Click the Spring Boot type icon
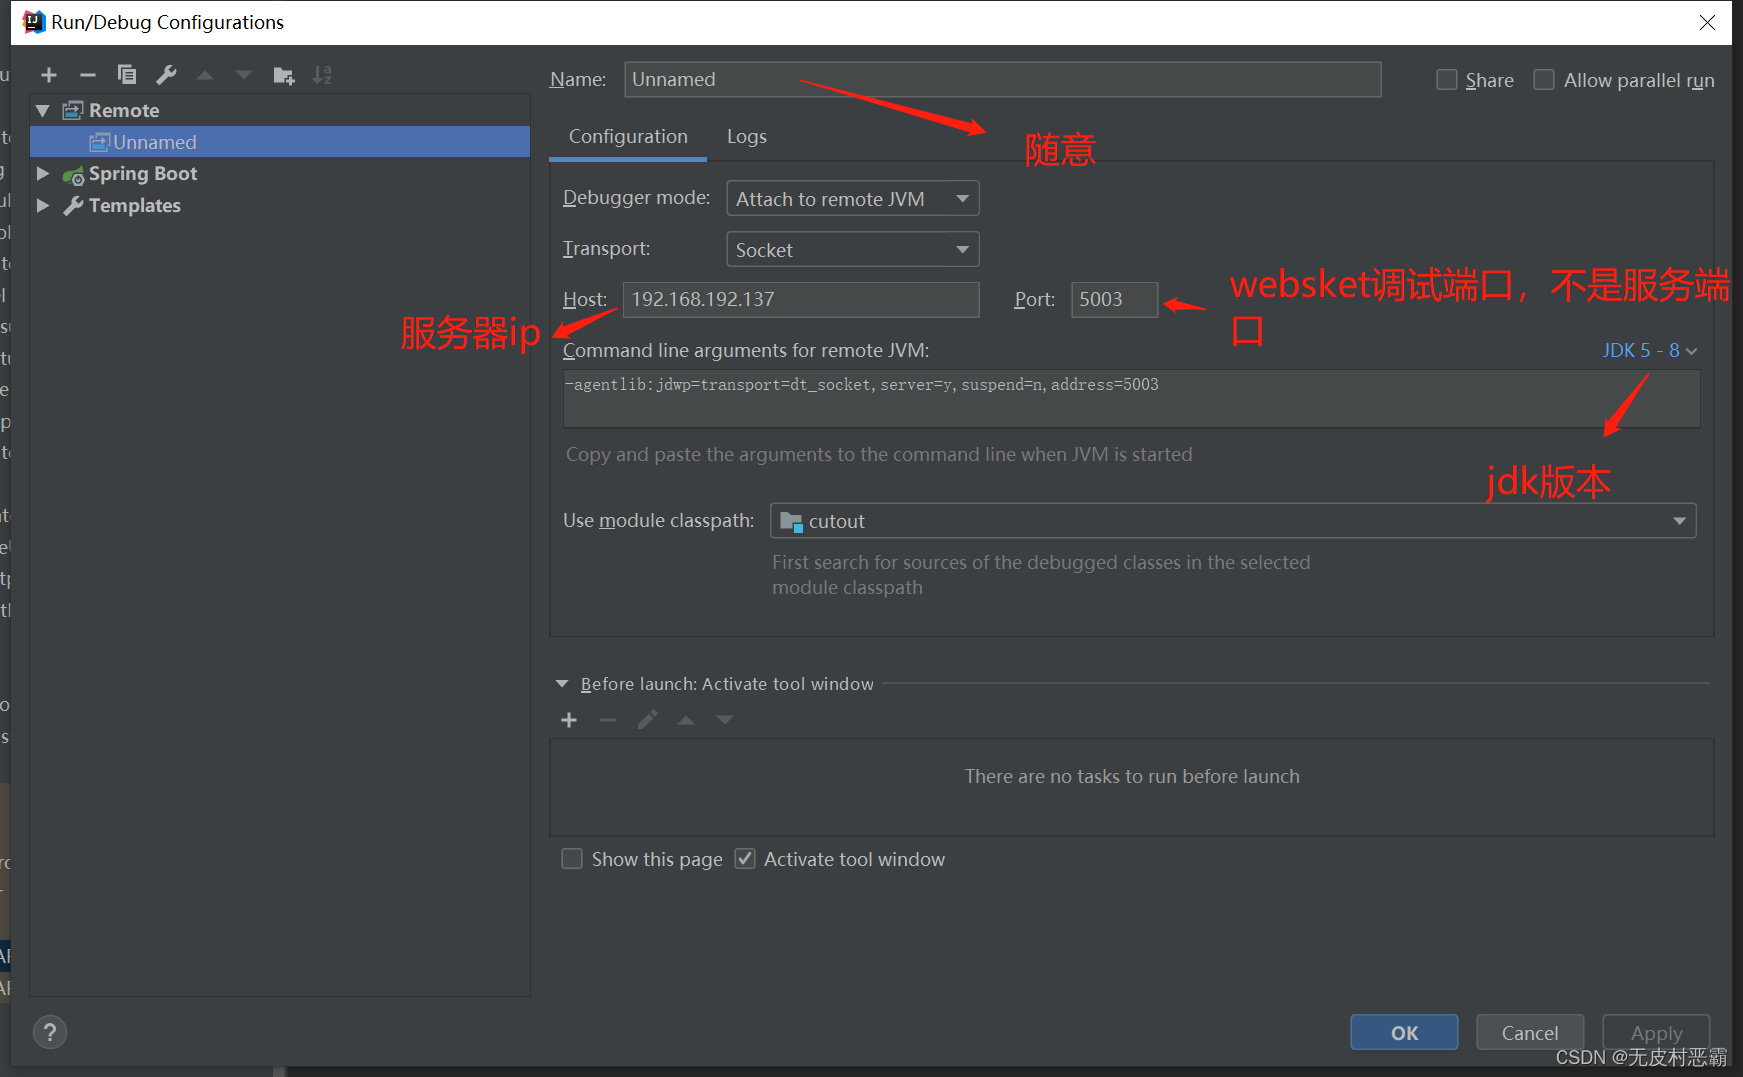The height and width of the screenshot is (1077, 1743). tap(73, 174)
